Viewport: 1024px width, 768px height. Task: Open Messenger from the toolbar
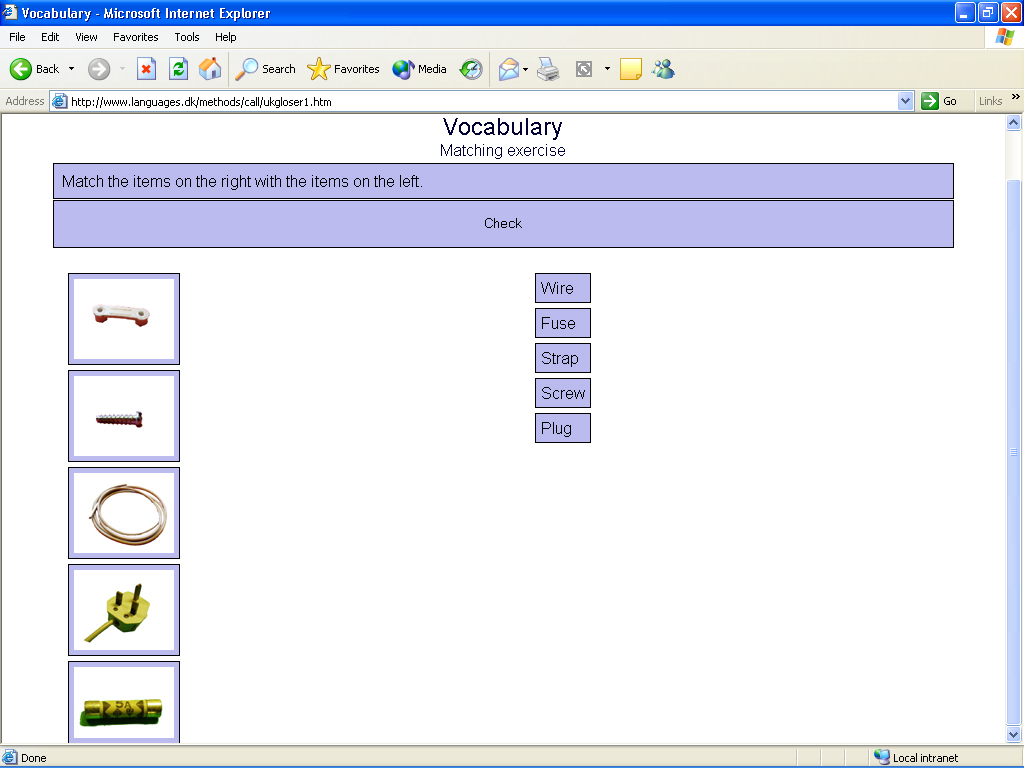tap(663, 69)
